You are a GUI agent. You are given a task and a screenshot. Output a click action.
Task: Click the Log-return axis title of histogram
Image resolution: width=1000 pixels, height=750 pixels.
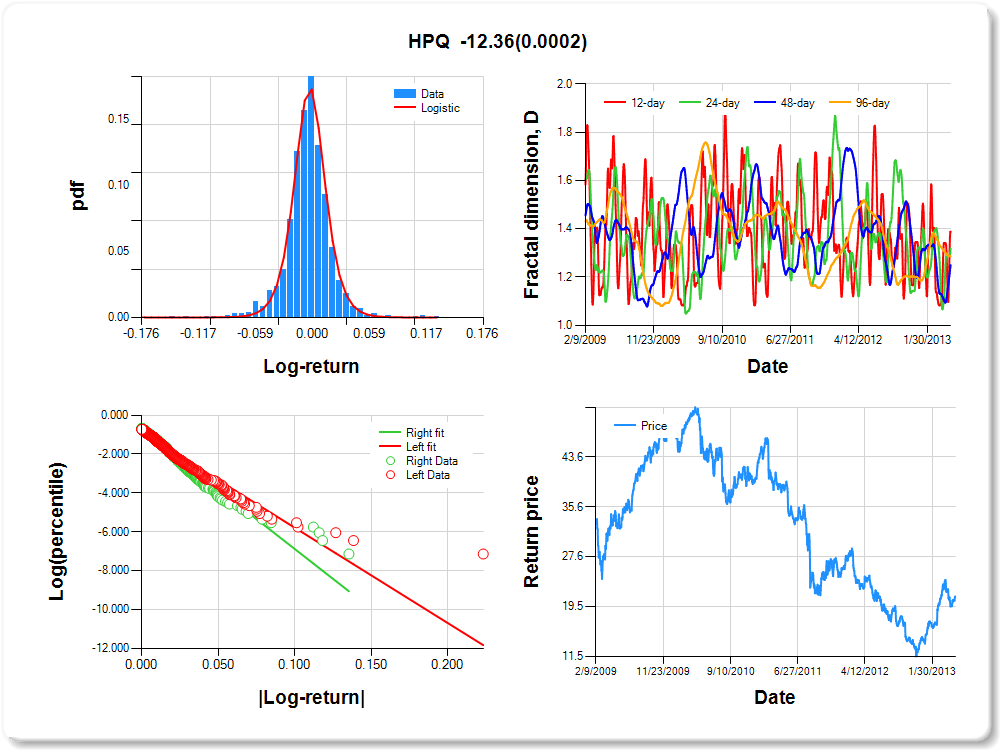coord(311,366)
